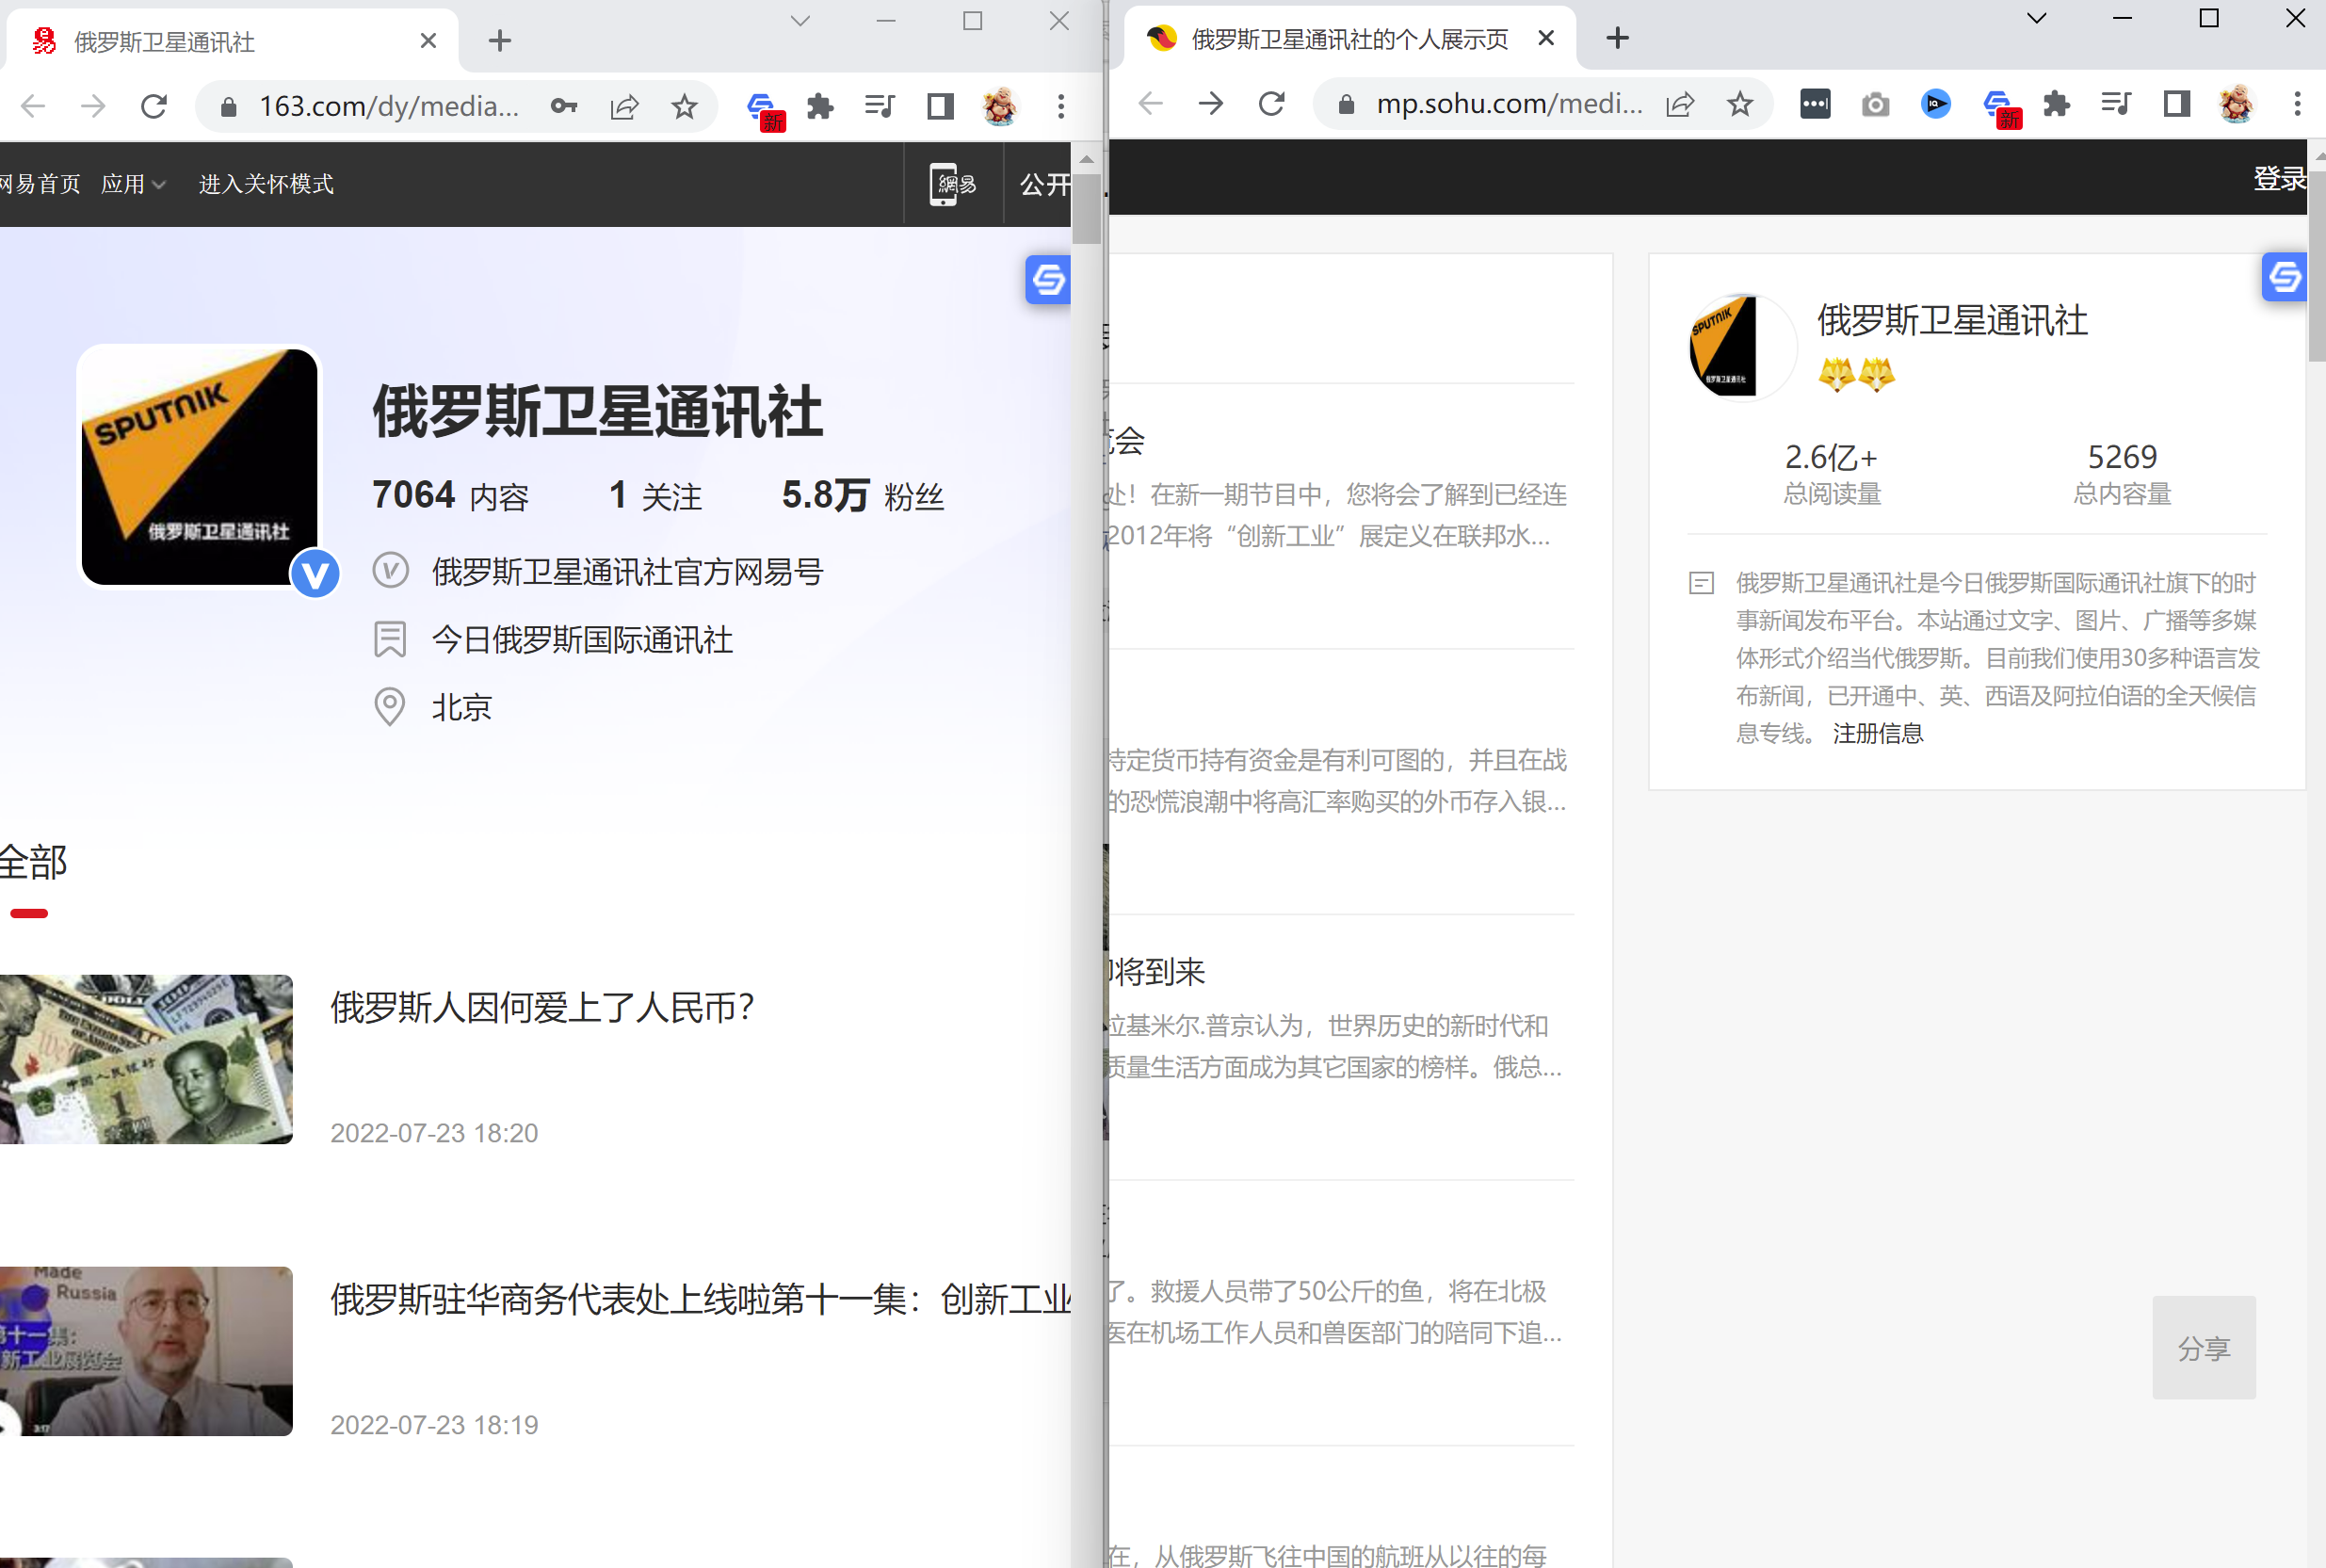
Task: Go back in the left browser window
Action: tap(33, 106)
